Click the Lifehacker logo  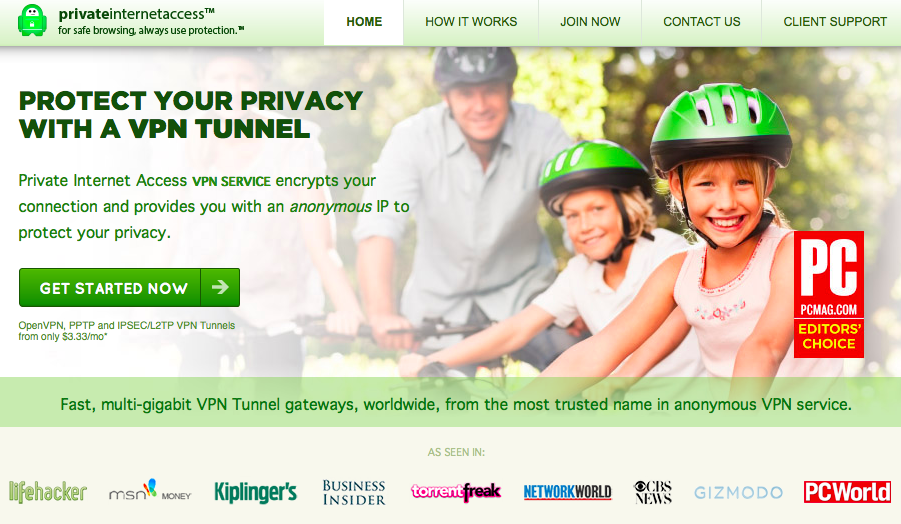(48, 492)
